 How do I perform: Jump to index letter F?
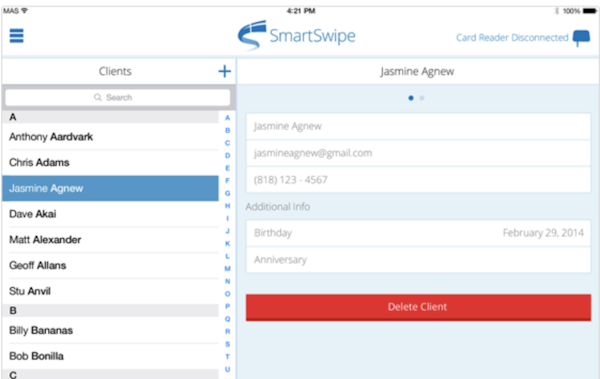227,181
